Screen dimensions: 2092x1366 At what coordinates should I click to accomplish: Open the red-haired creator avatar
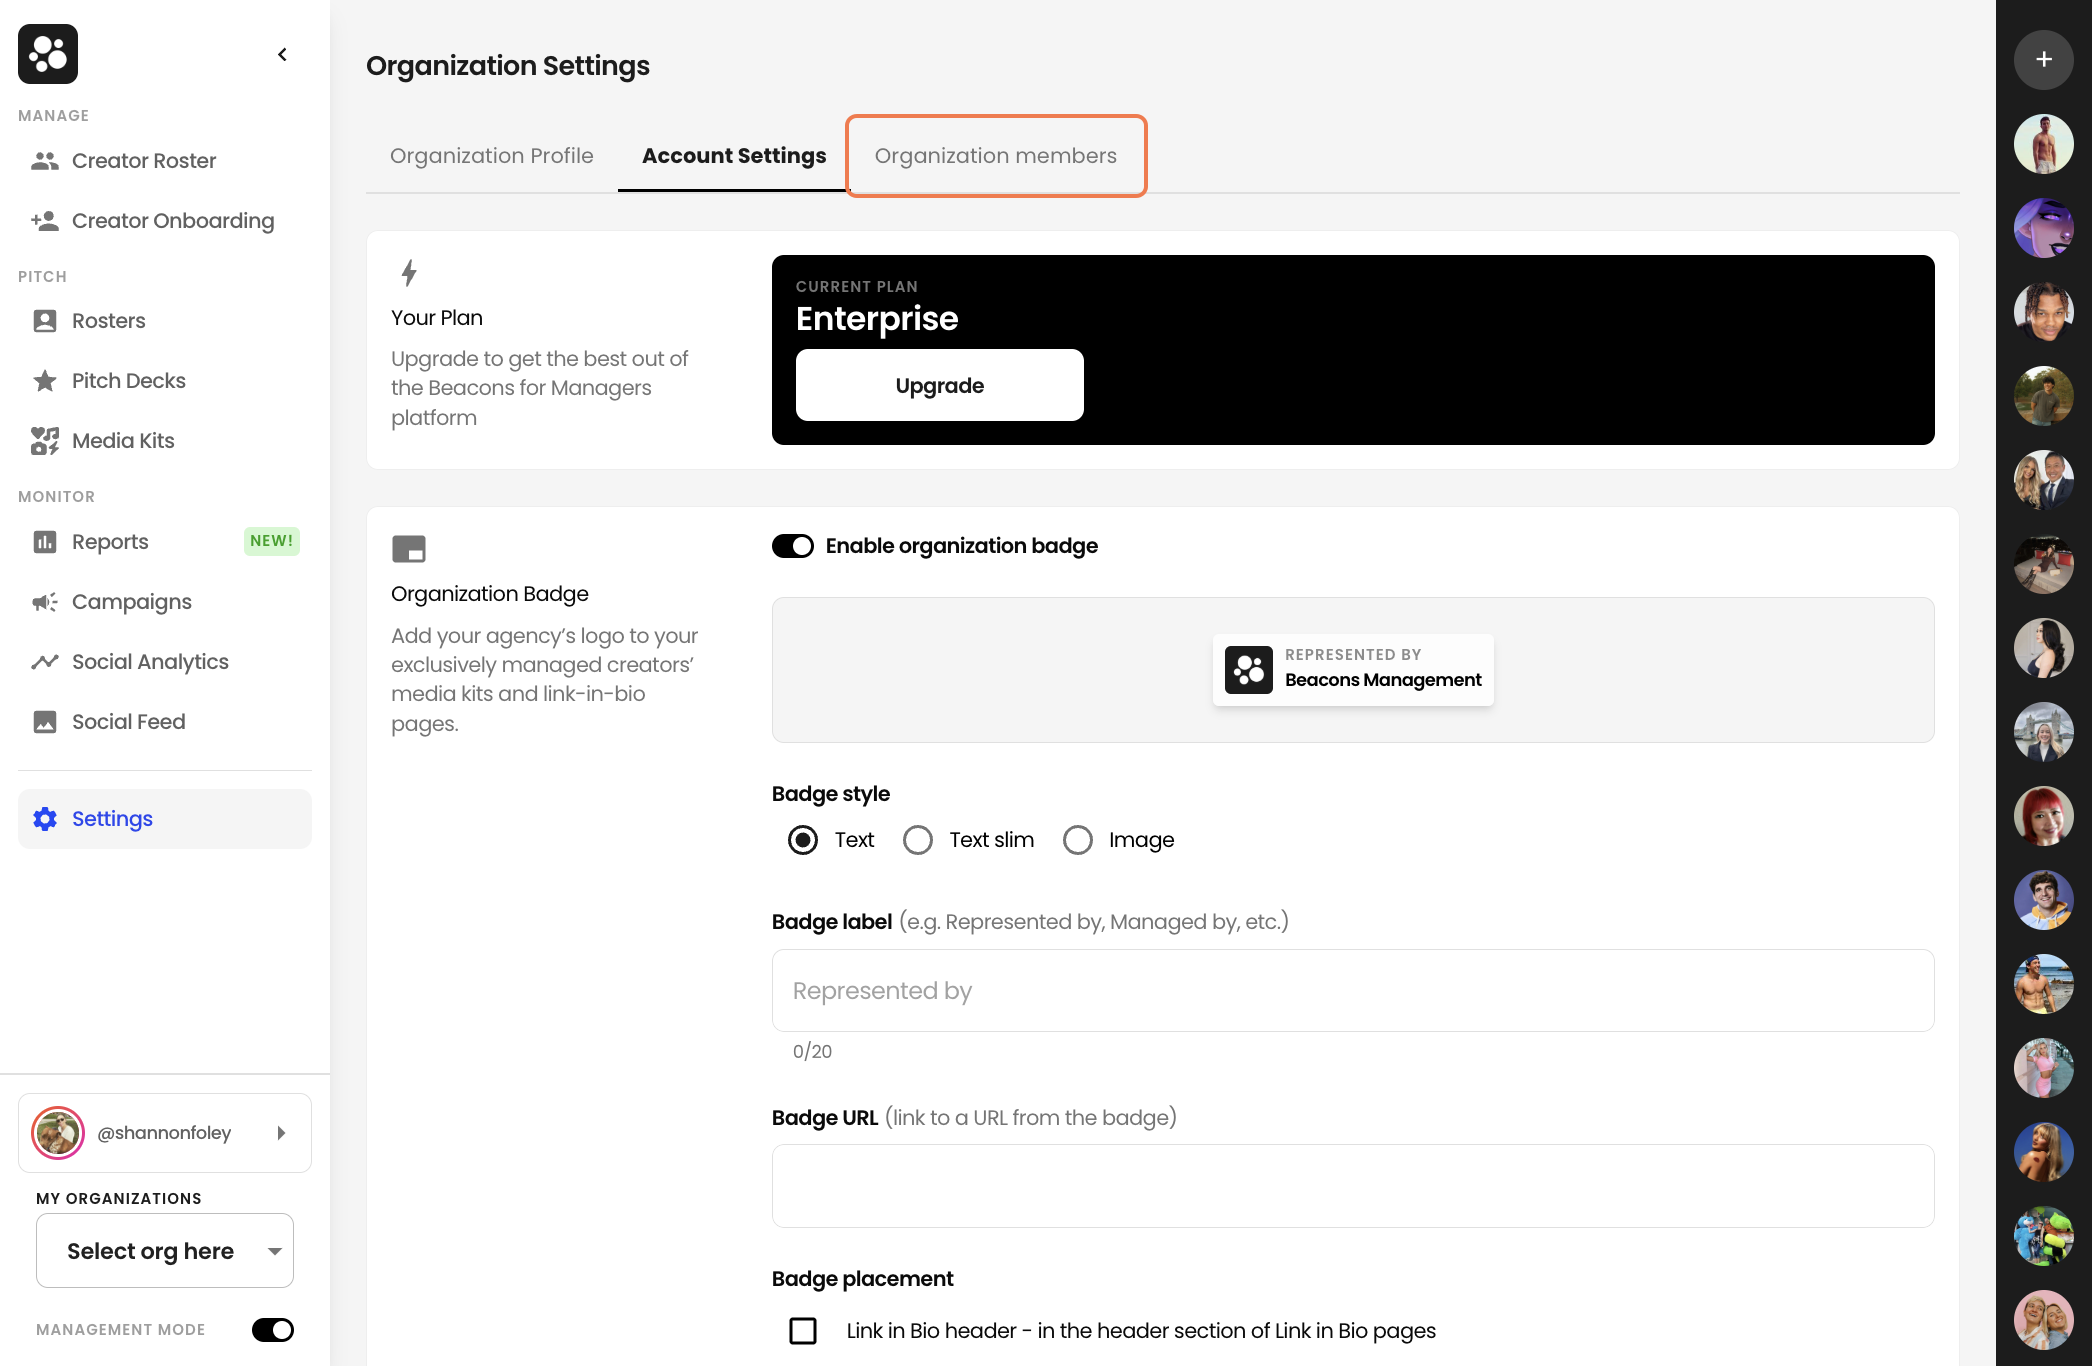tap(2044, 816)
